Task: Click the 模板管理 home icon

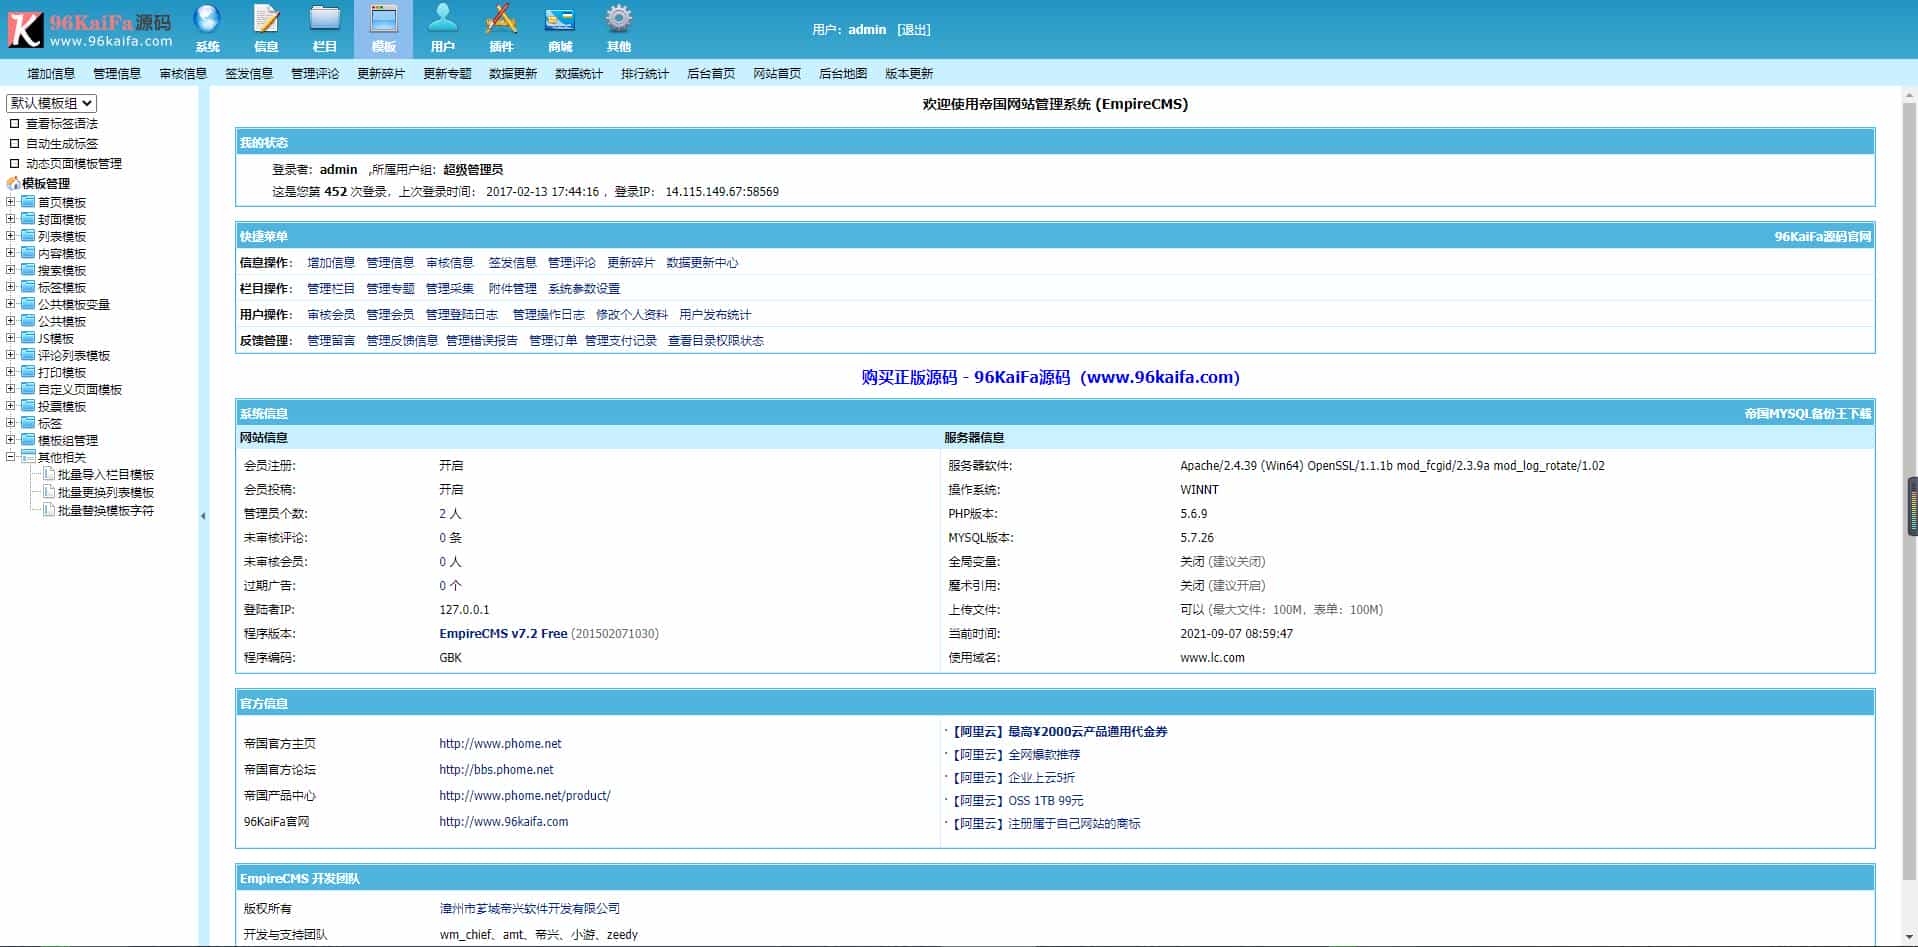Action: point(13,183)
